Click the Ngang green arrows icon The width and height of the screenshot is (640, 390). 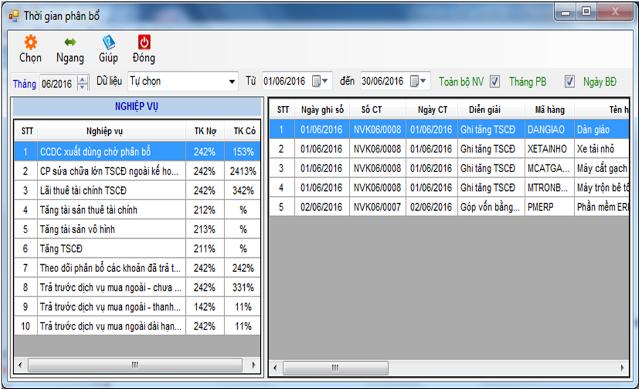pos(70,42)
